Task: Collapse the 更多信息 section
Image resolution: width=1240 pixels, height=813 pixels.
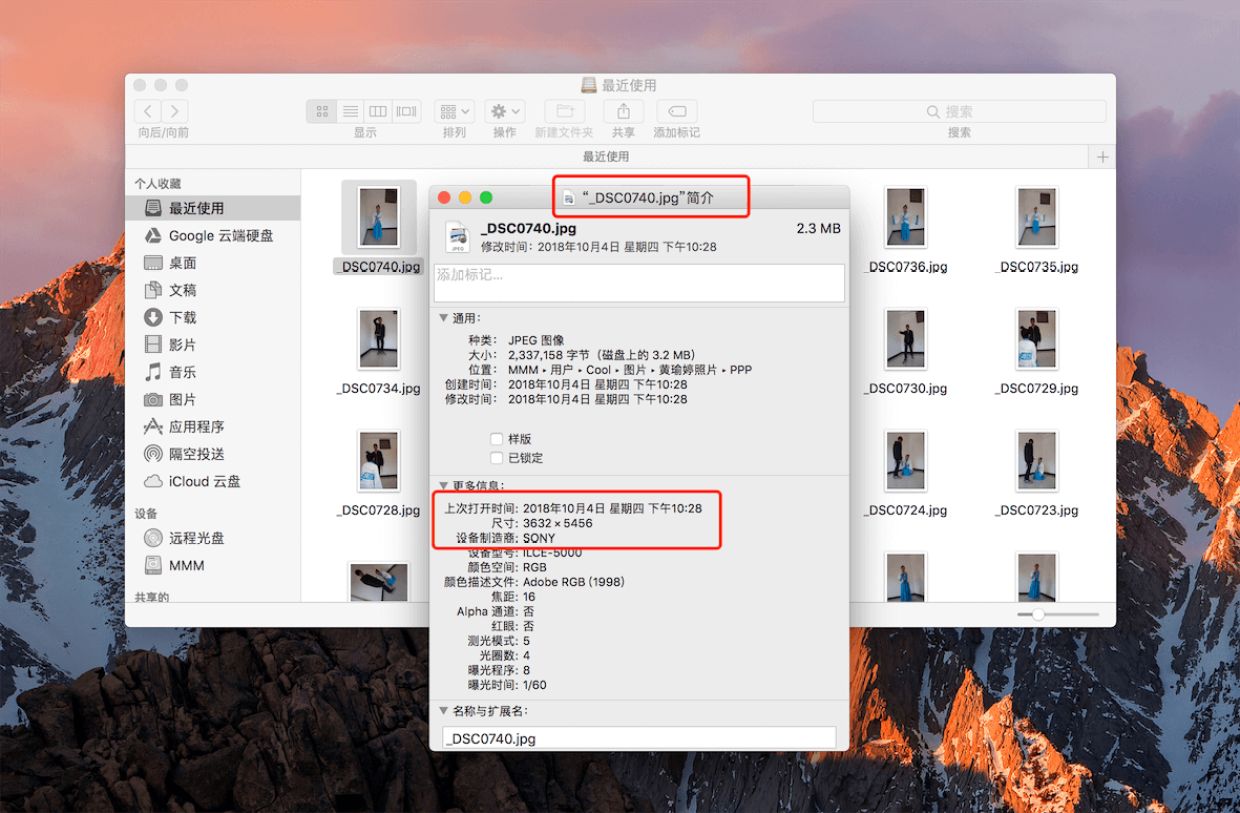Action: point(444,486)
